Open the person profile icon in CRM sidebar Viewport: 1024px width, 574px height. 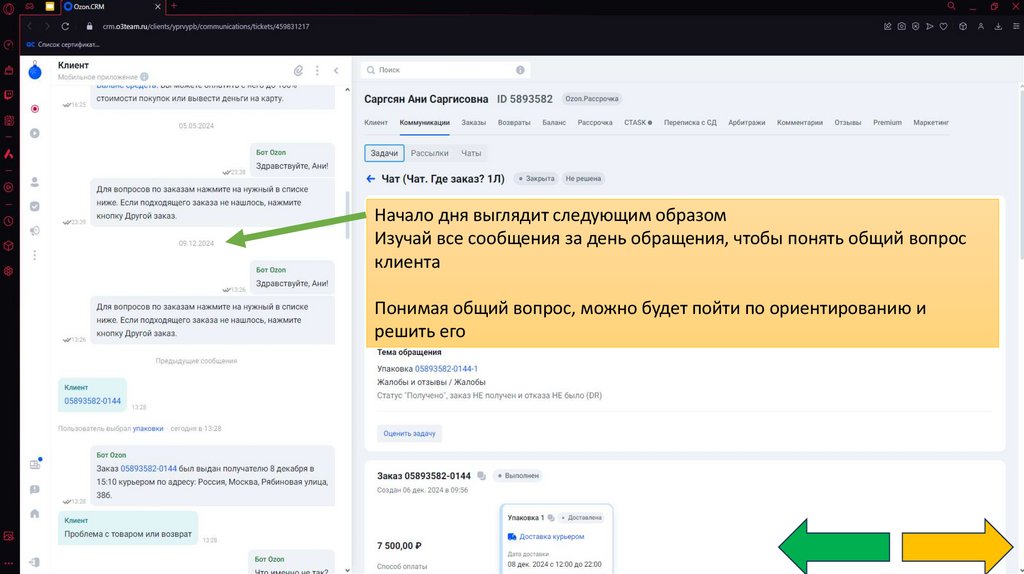click(x=35, y=182)
